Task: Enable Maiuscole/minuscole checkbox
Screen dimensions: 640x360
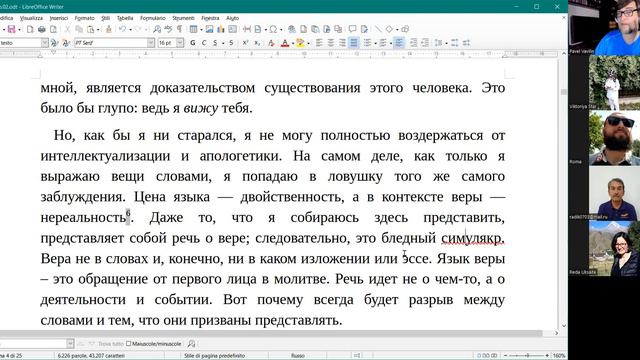Action: click(x=129, y=344)
